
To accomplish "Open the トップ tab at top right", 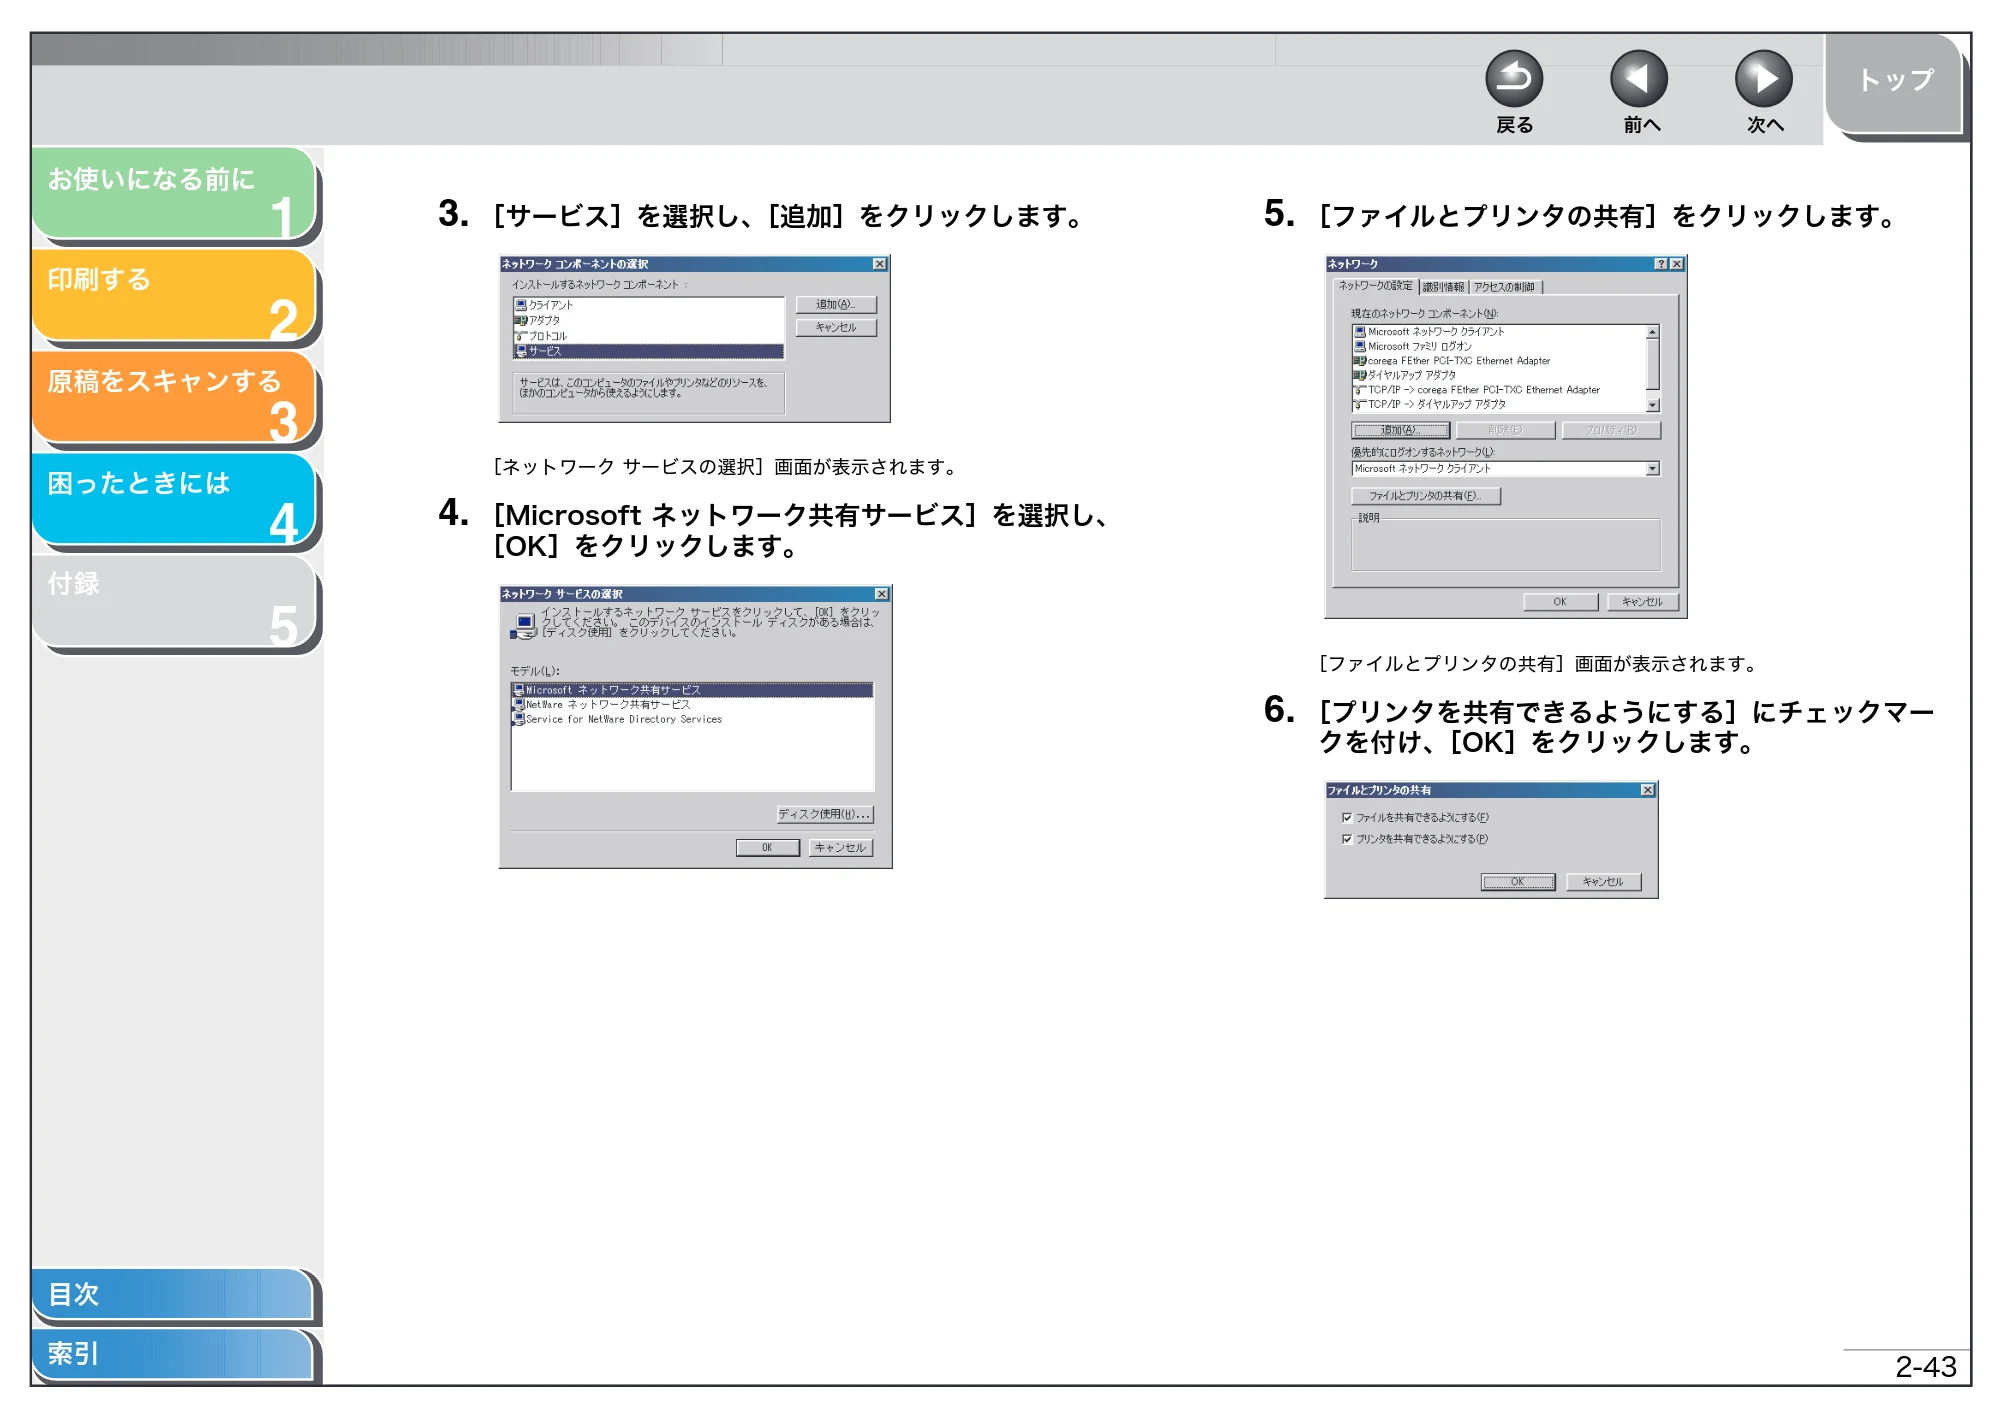I will [x=1895, y=83].
